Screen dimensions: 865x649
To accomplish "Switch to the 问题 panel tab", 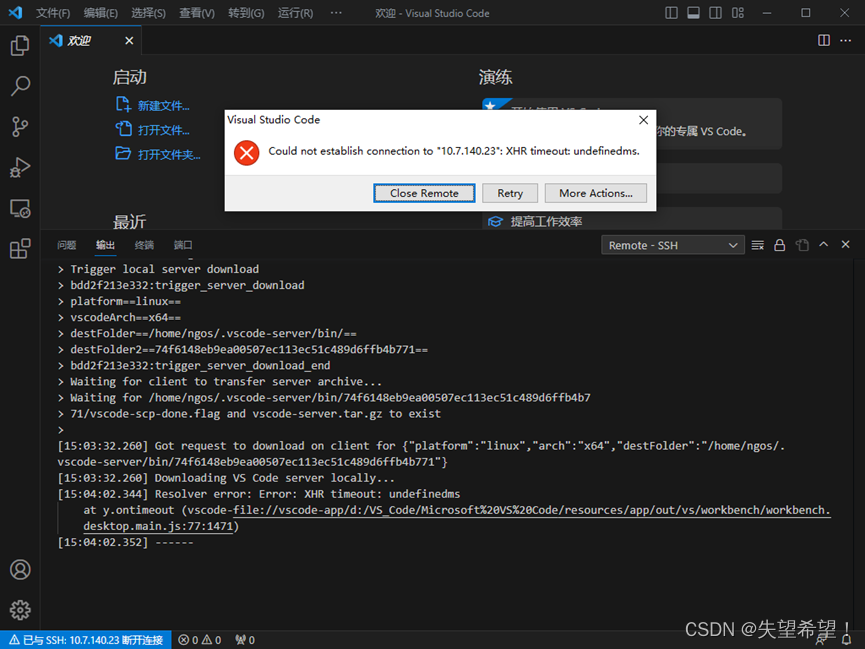I will point(67,245).
